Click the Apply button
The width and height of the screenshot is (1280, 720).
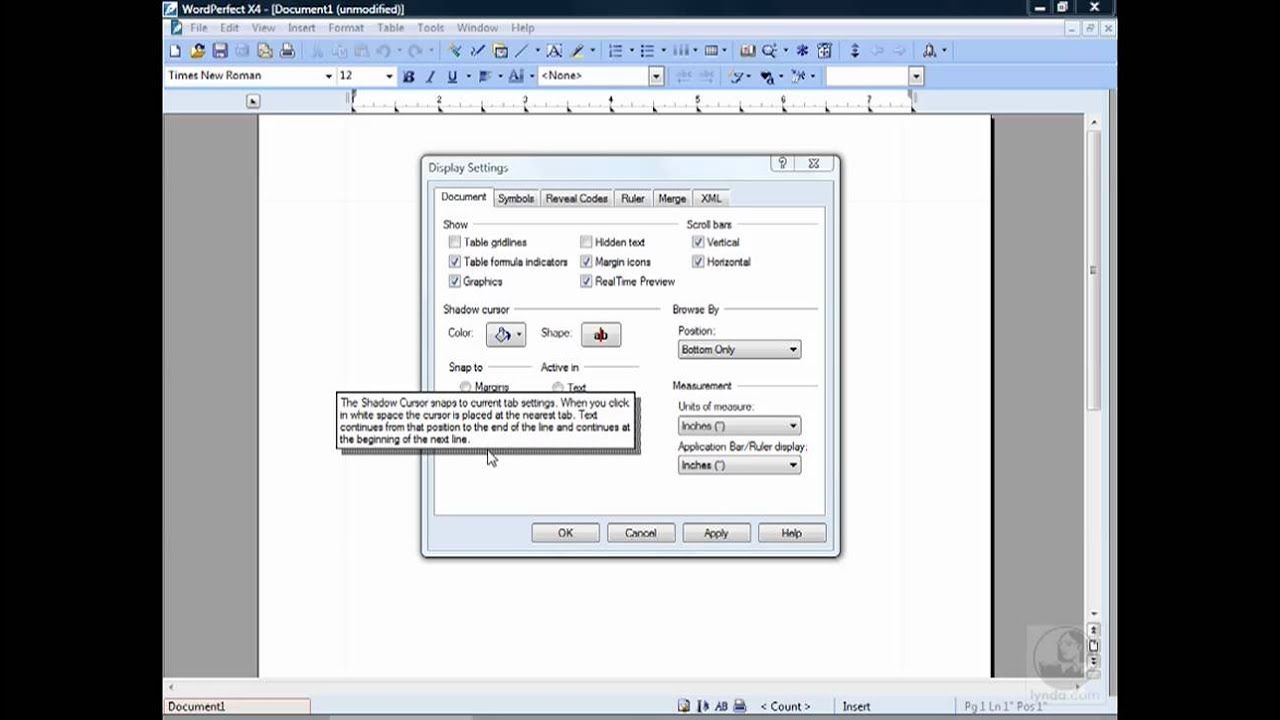(x=716, y=533)
